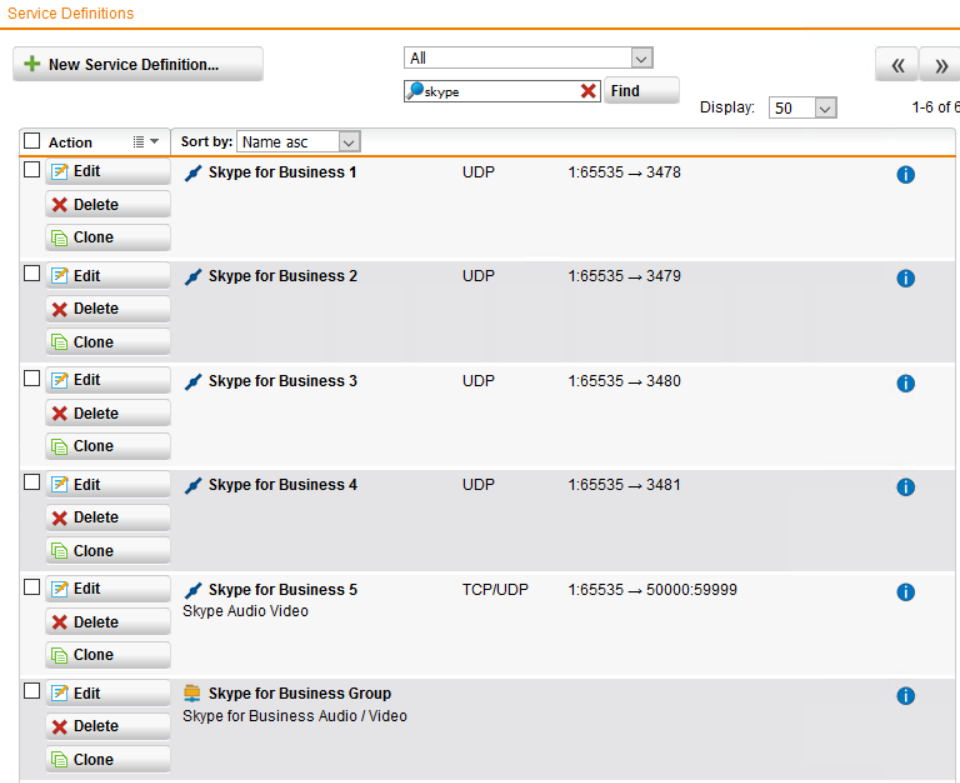Click the service icon beside Skype for Business 5
This screenshot has height=783, width=960.
pyautogui.click(x=193, y=591)
